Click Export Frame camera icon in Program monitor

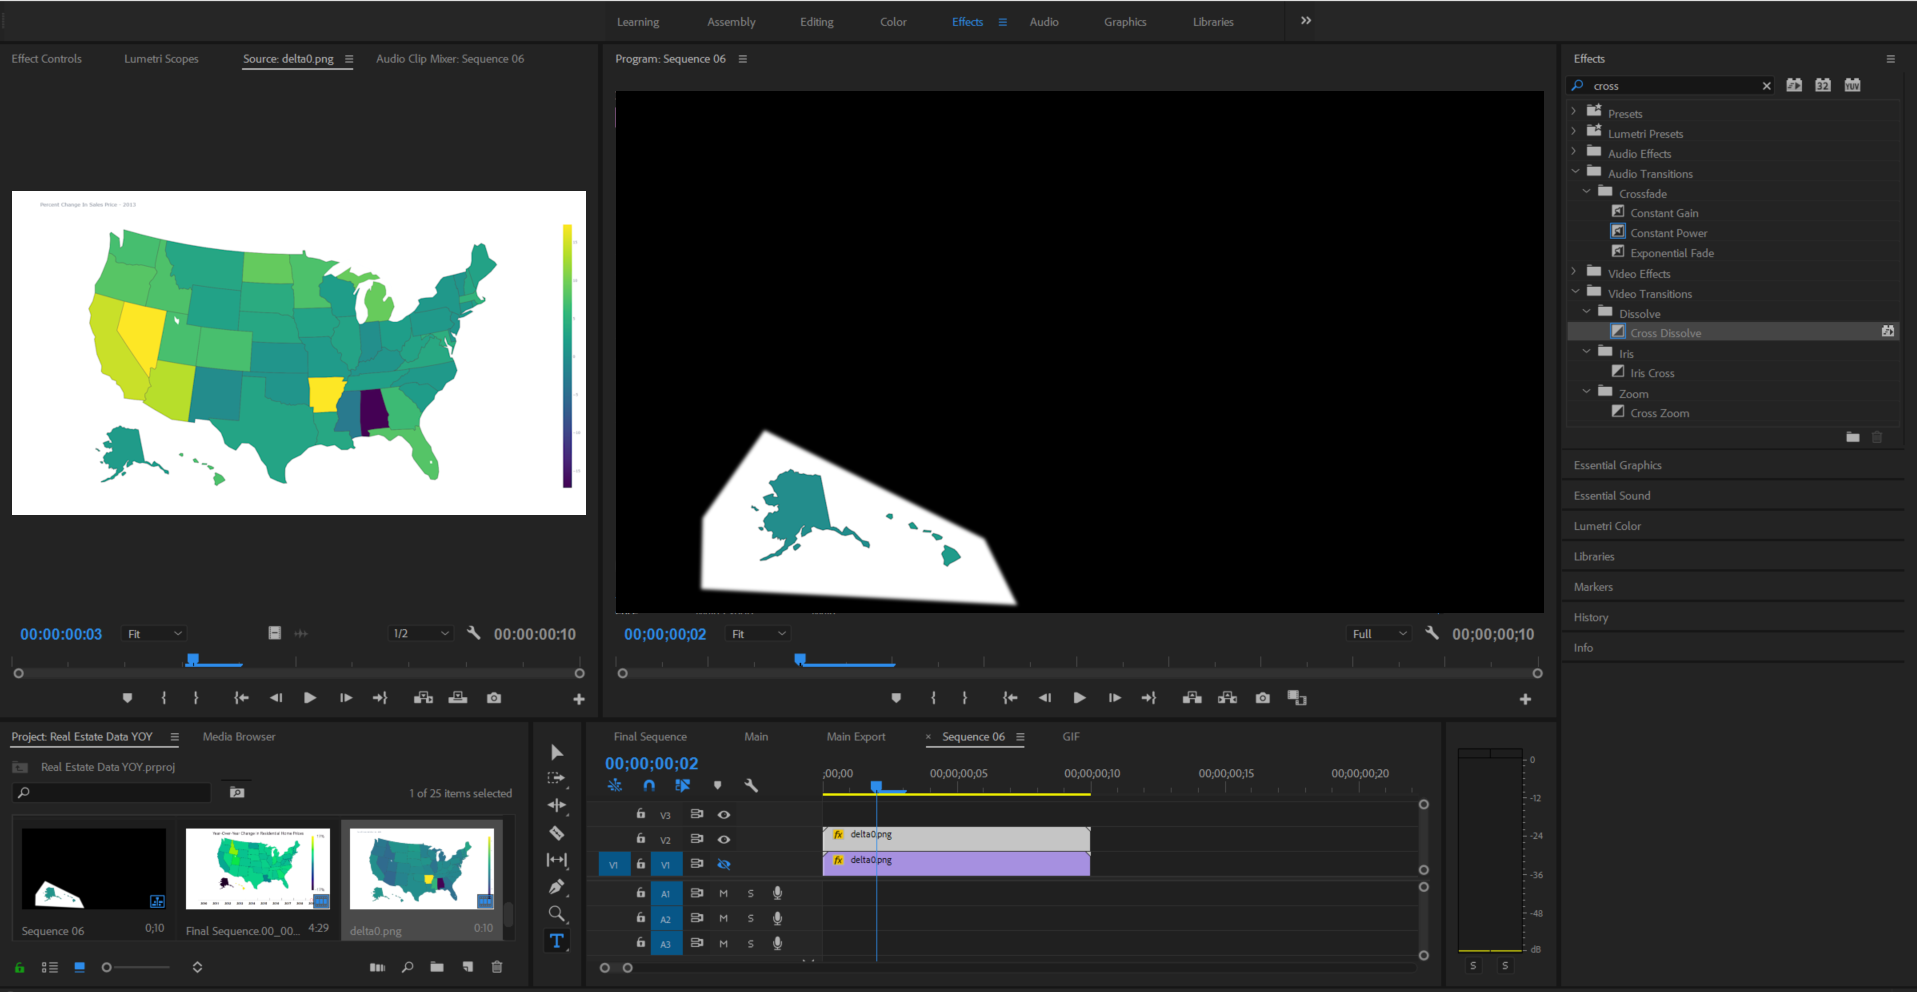(x=1263, y=698)
